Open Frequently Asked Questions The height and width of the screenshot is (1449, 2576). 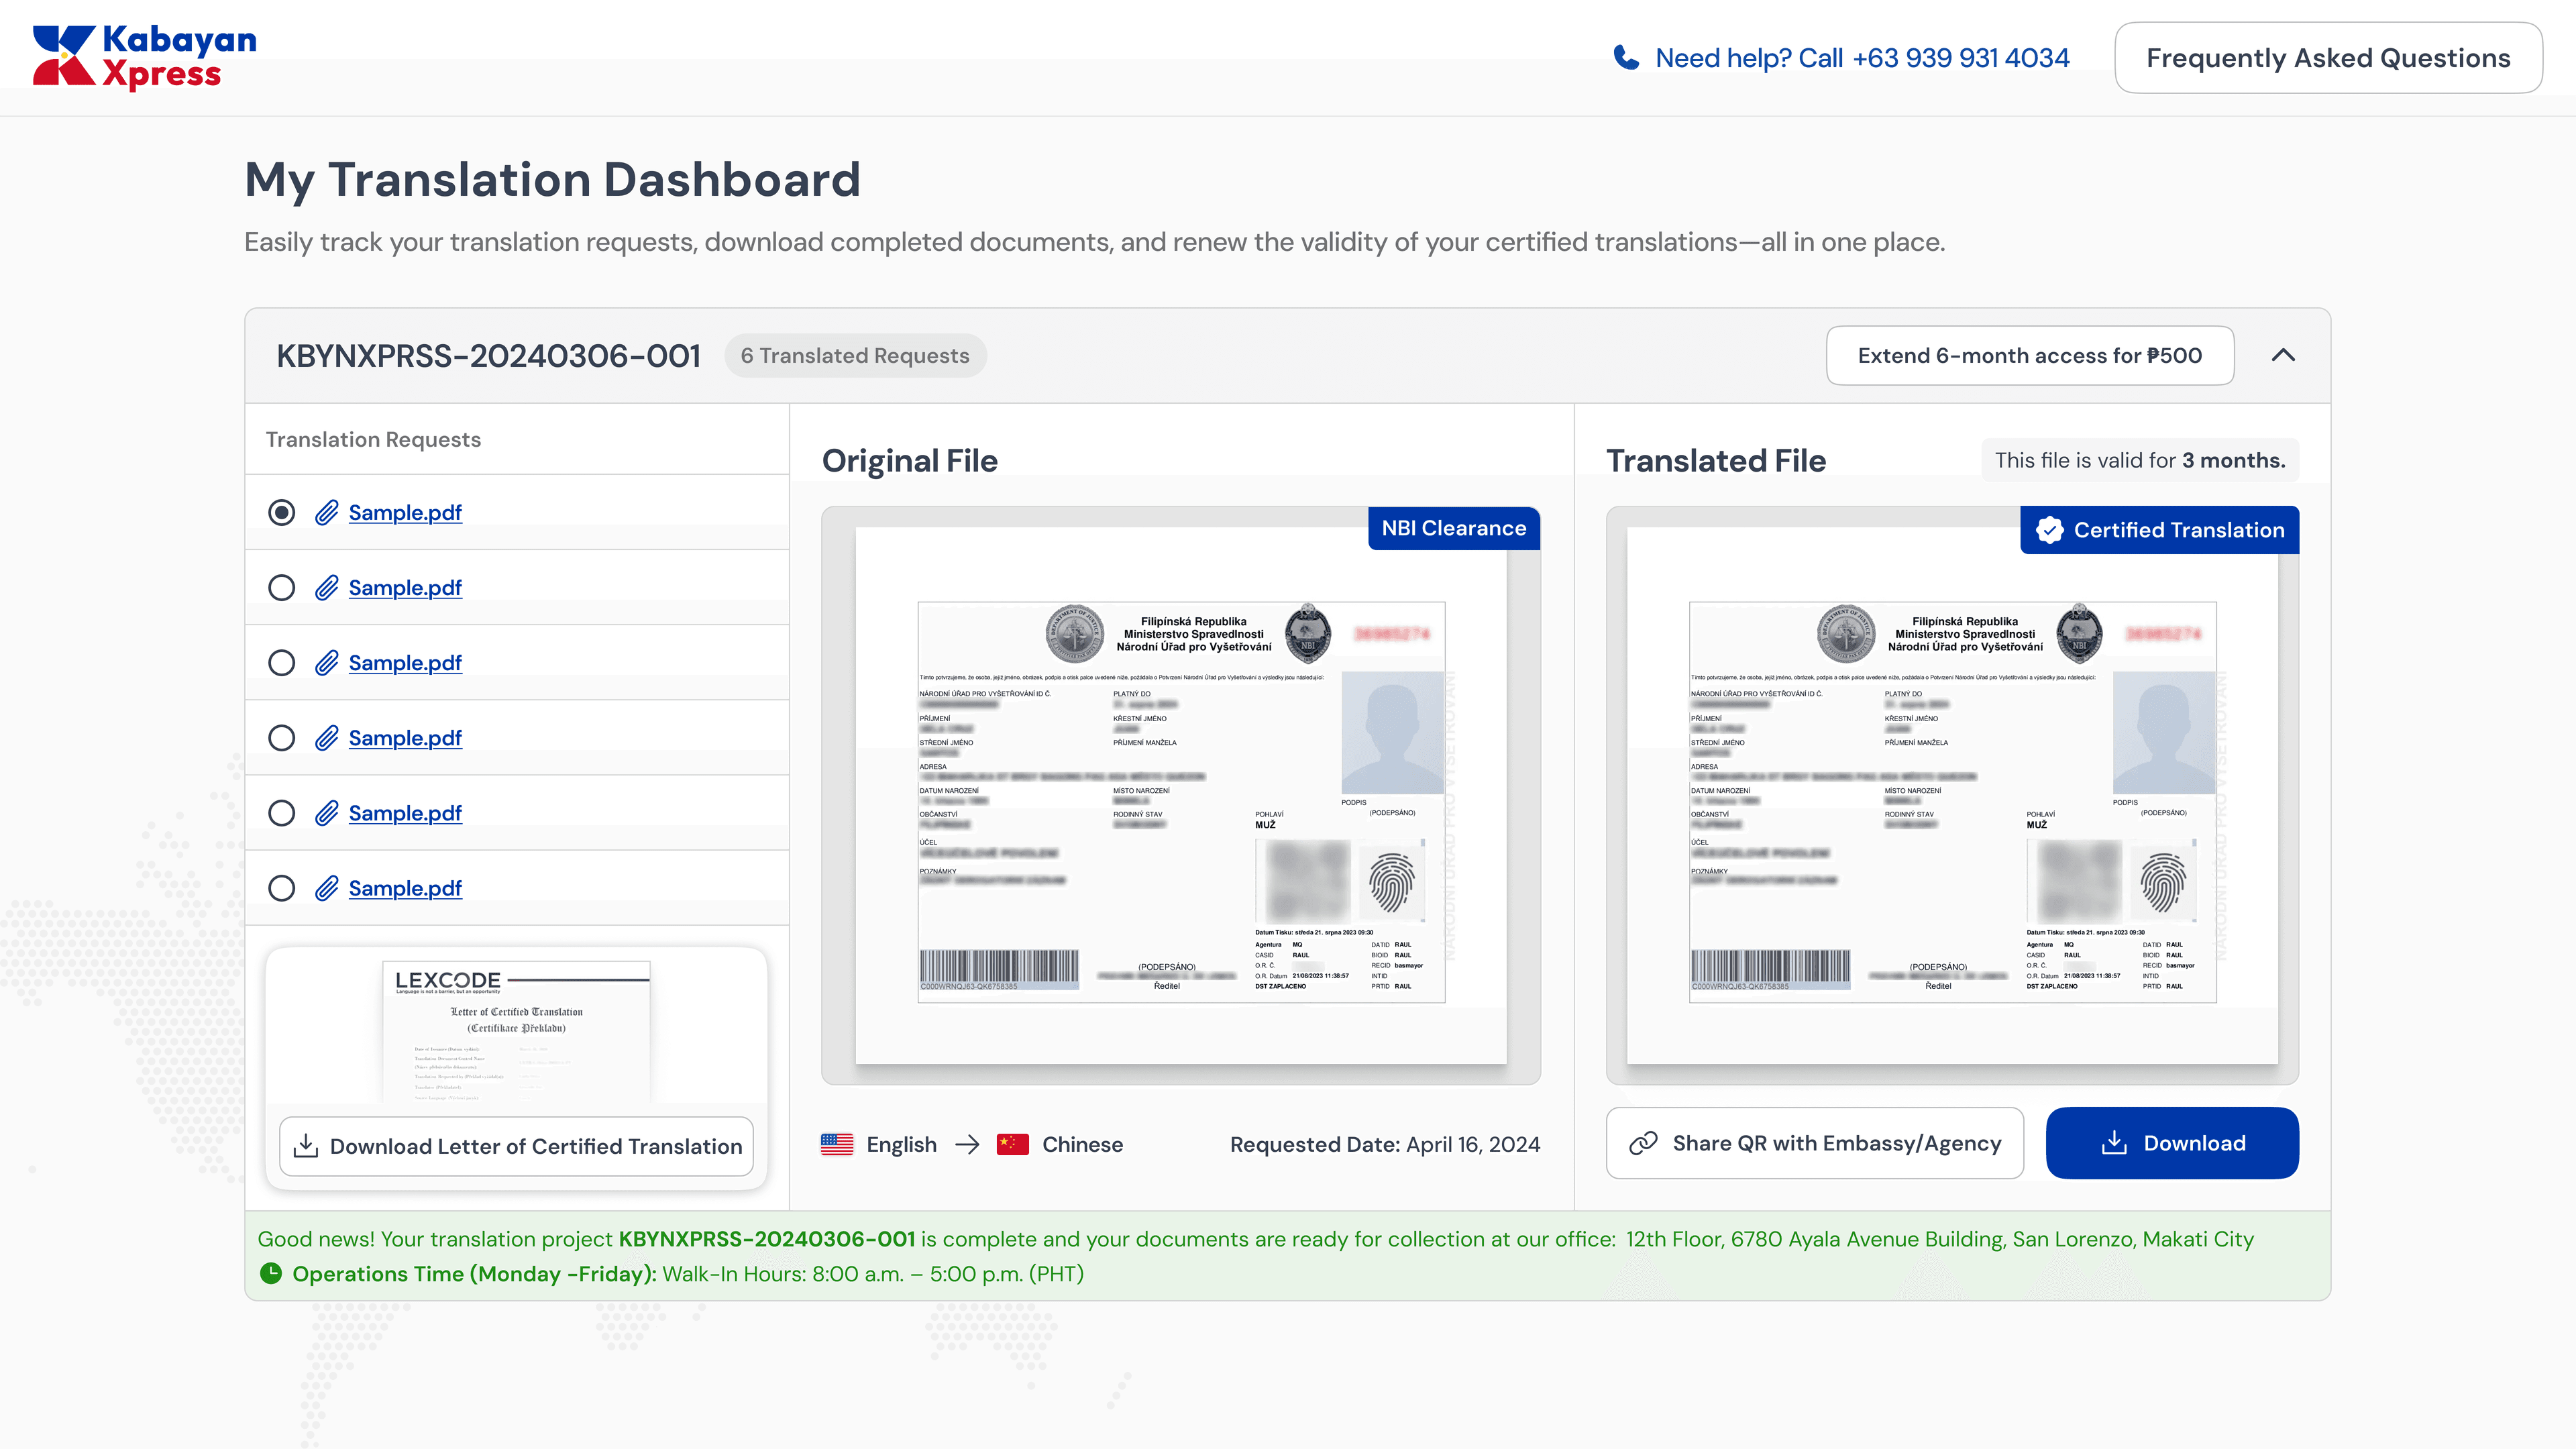(x=2328, y=58)
